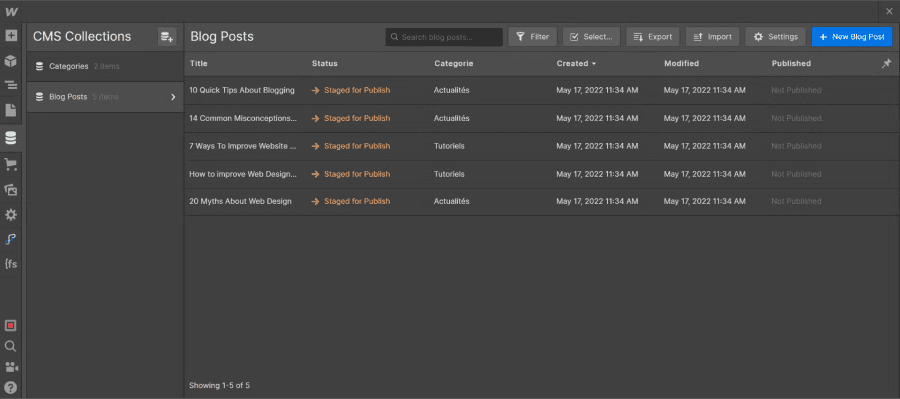This screenshot has height=399, width=900.
Task: Open the Assets image panel
Action: click(x=11, y=190)
